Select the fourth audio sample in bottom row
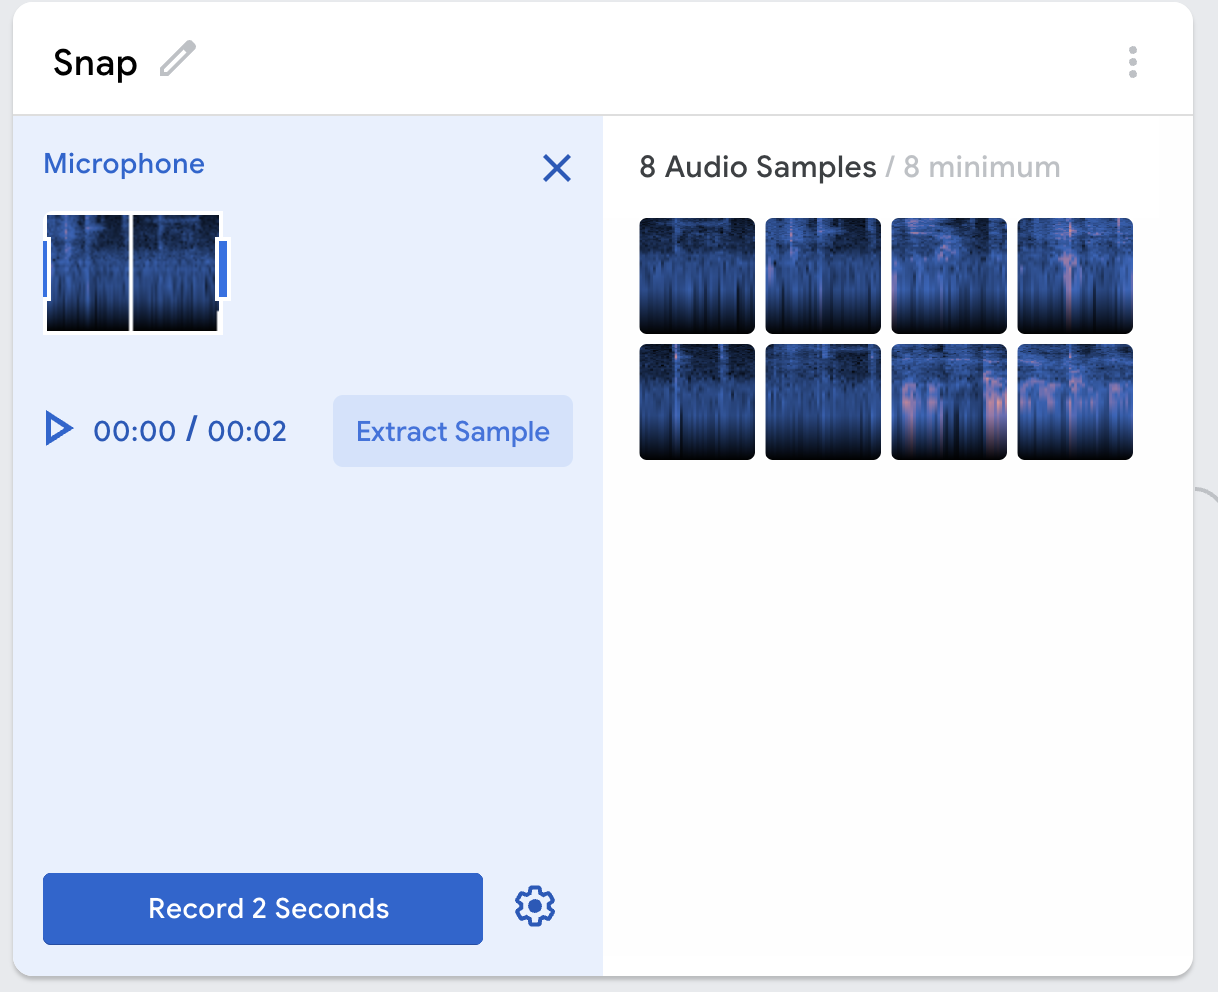This screenshot has height=992, width=1218. pos(1075,402)
